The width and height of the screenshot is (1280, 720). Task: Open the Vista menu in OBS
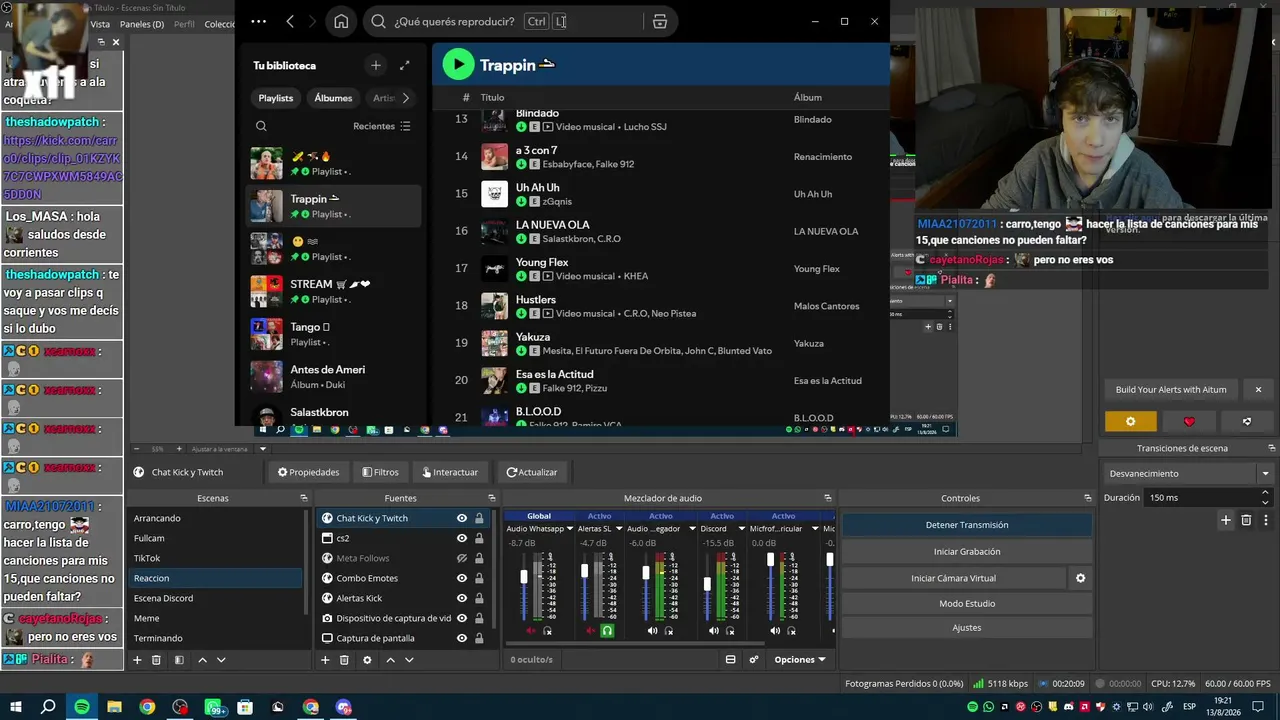pos(100,24)
